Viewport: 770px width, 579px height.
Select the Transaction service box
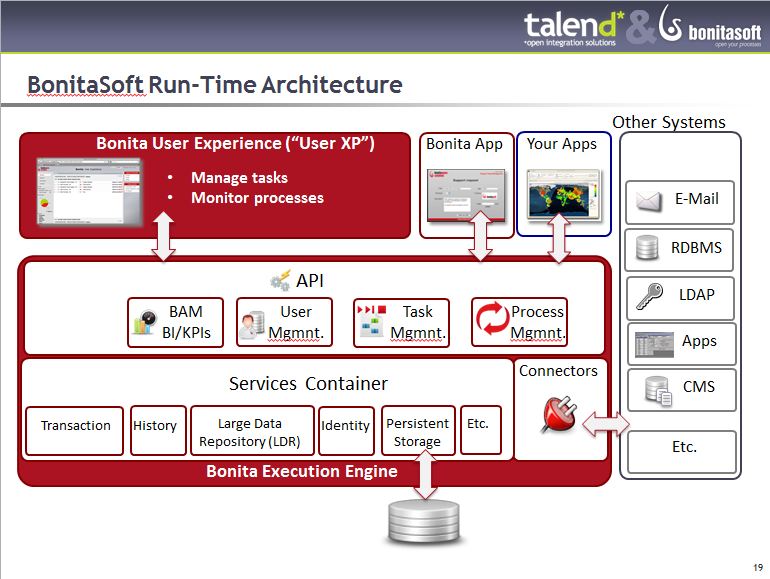pos(74,431)
